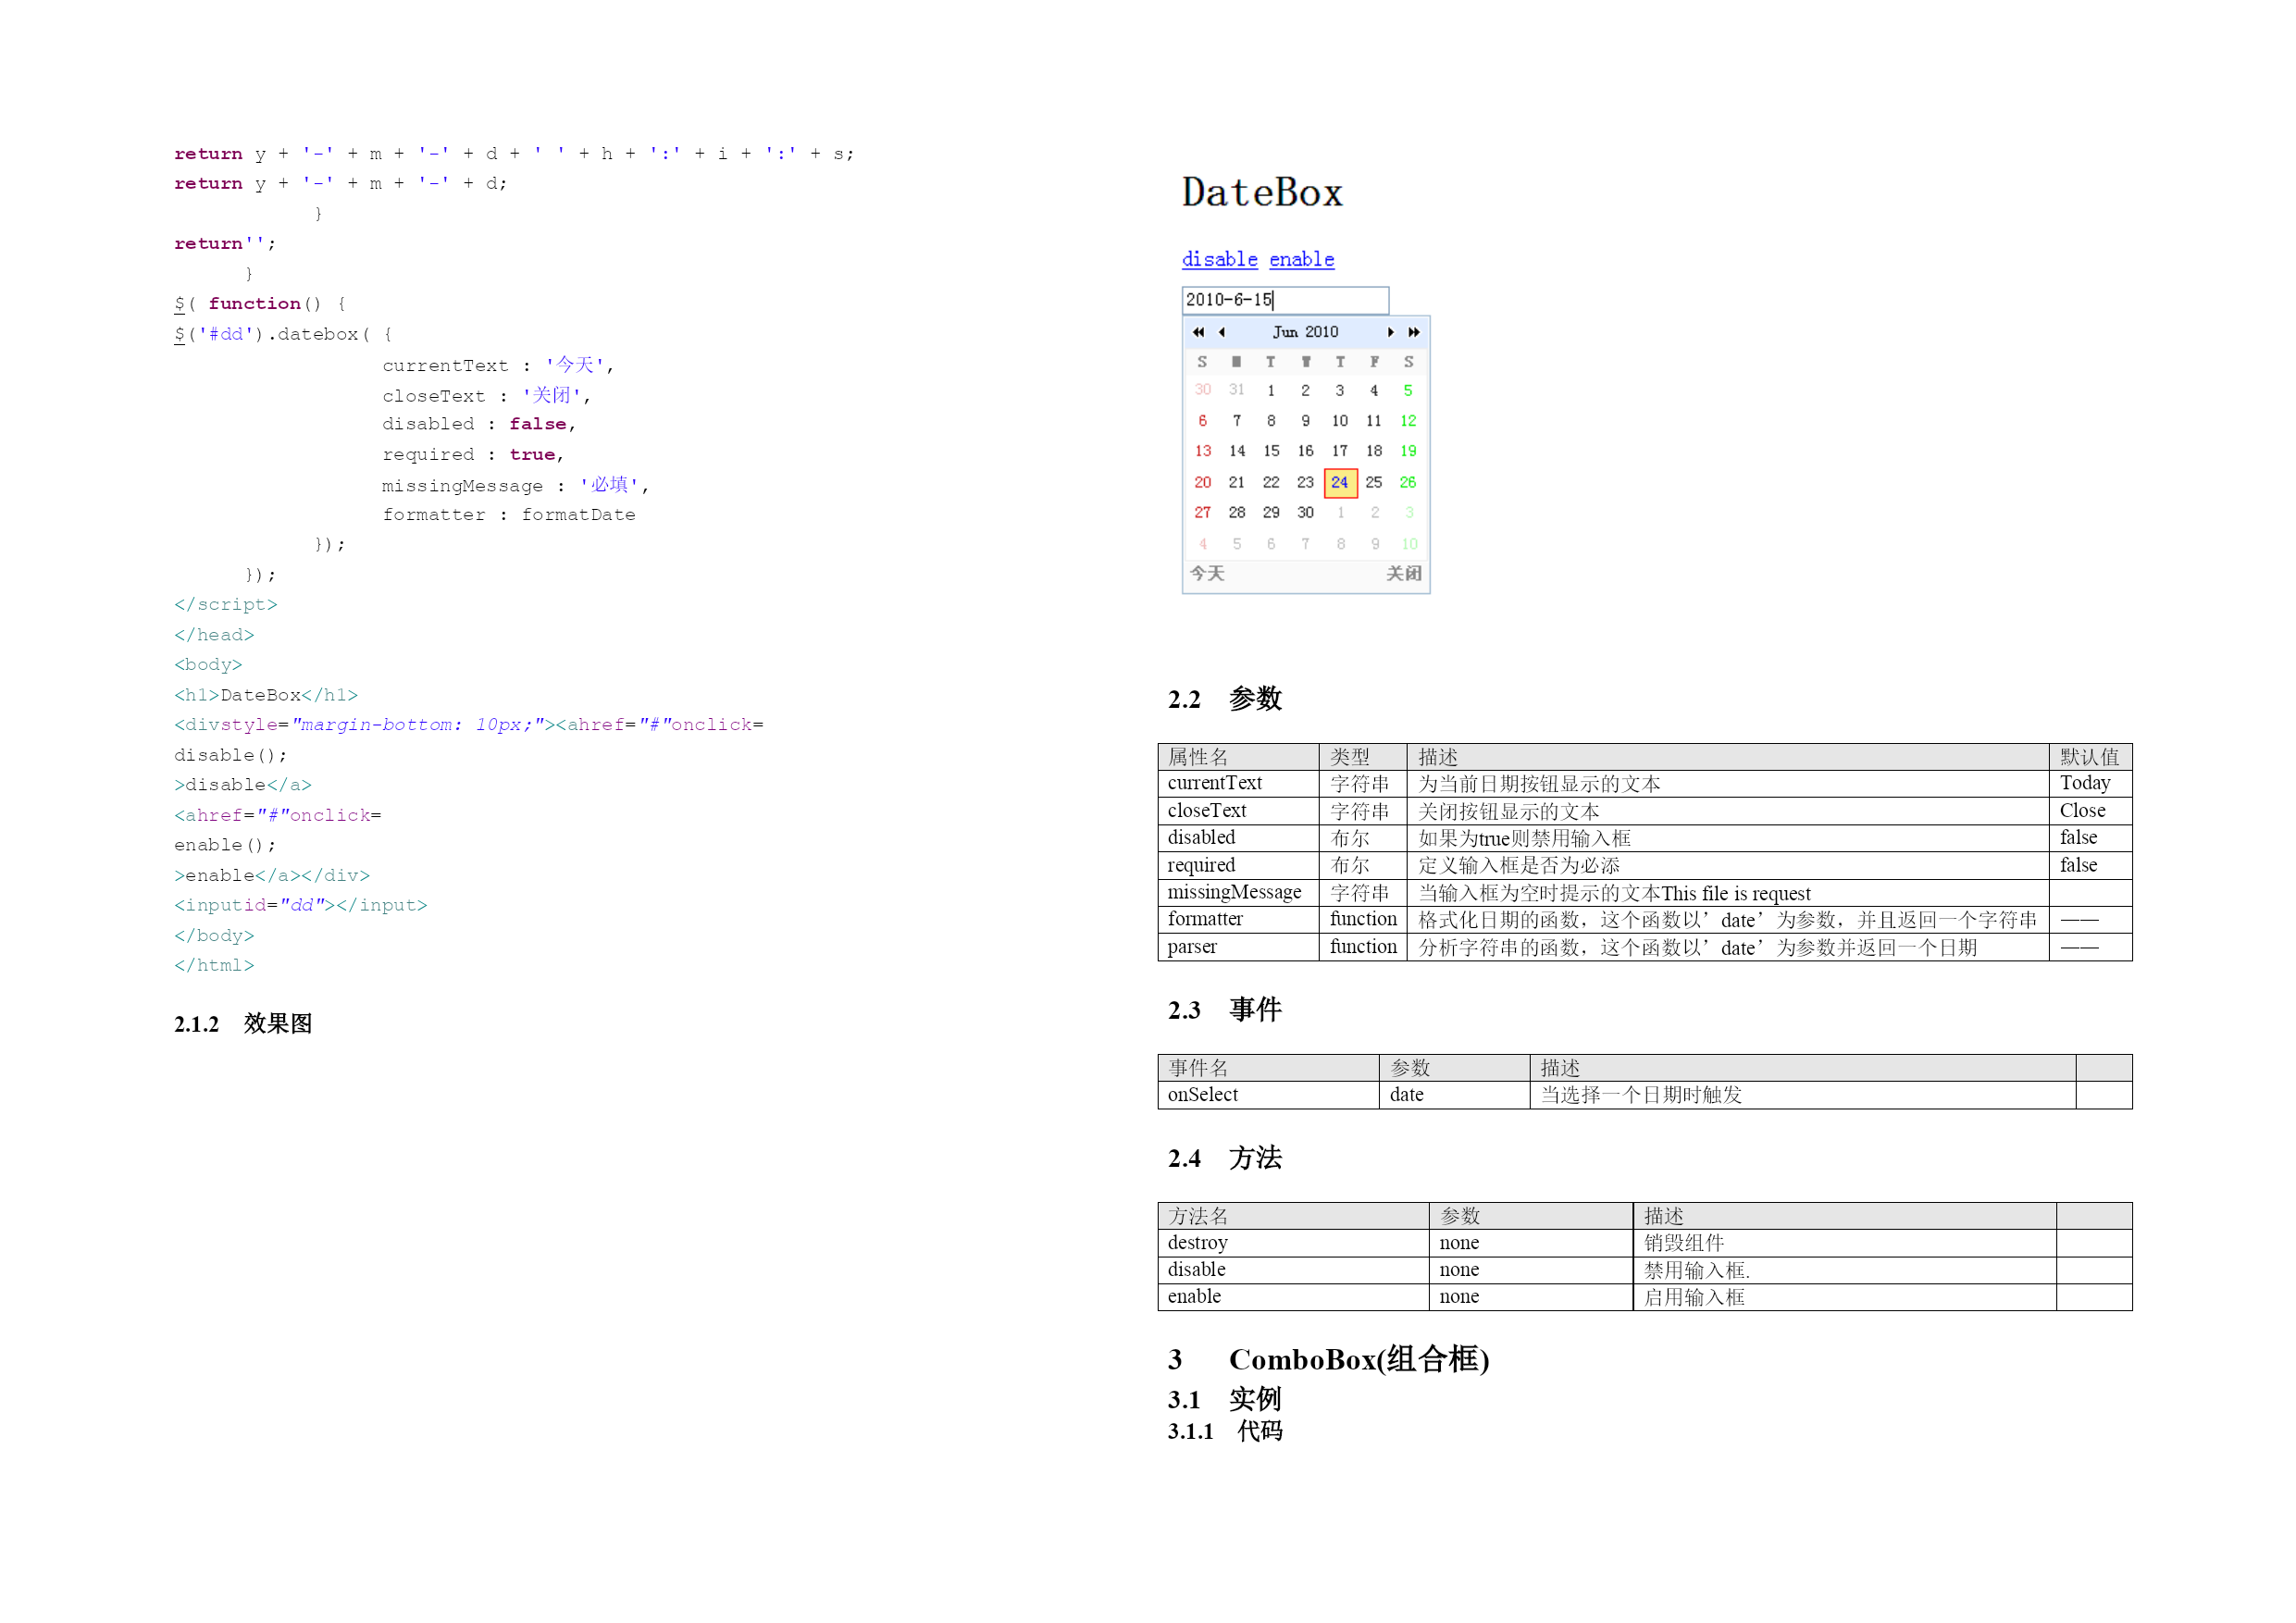This screenshot has width=2296, height=1623.
Task: Select date 22 in the calendar
Action: tap(1271, 482)
